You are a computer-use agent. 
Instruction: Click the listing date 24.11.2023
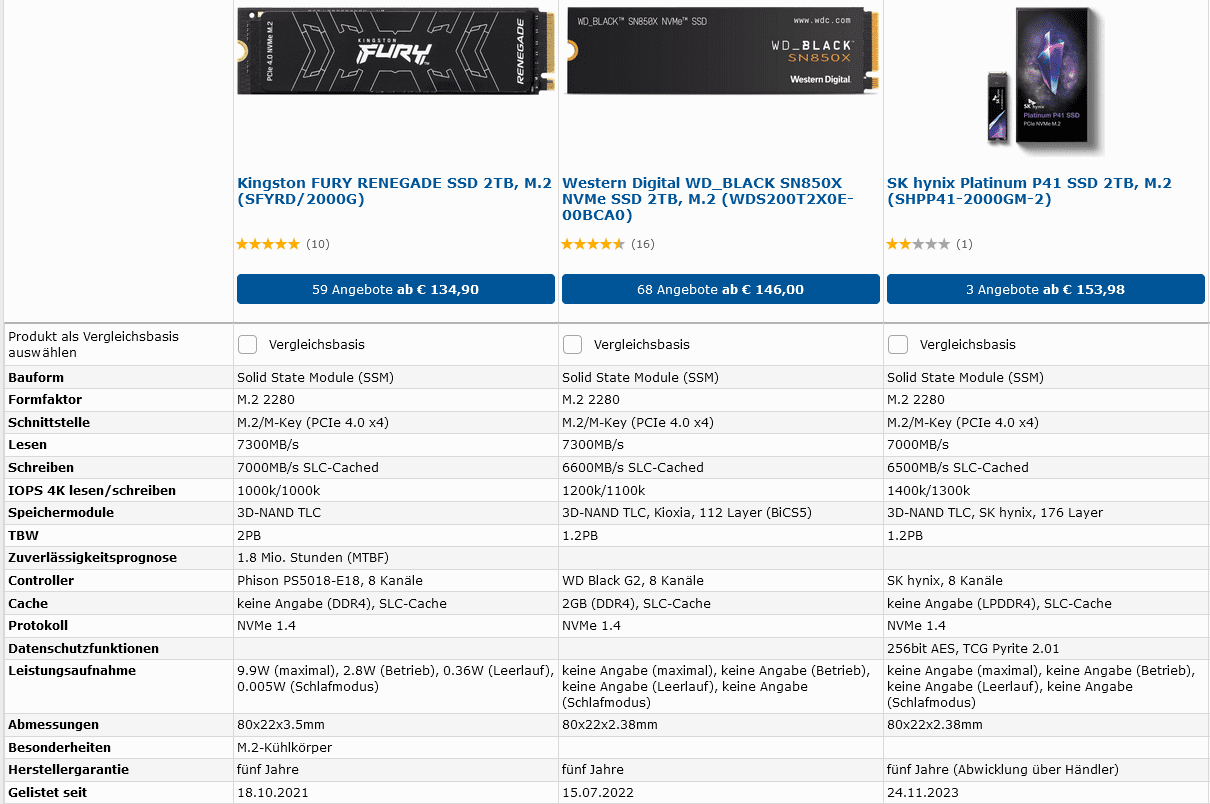pos(923,792)
